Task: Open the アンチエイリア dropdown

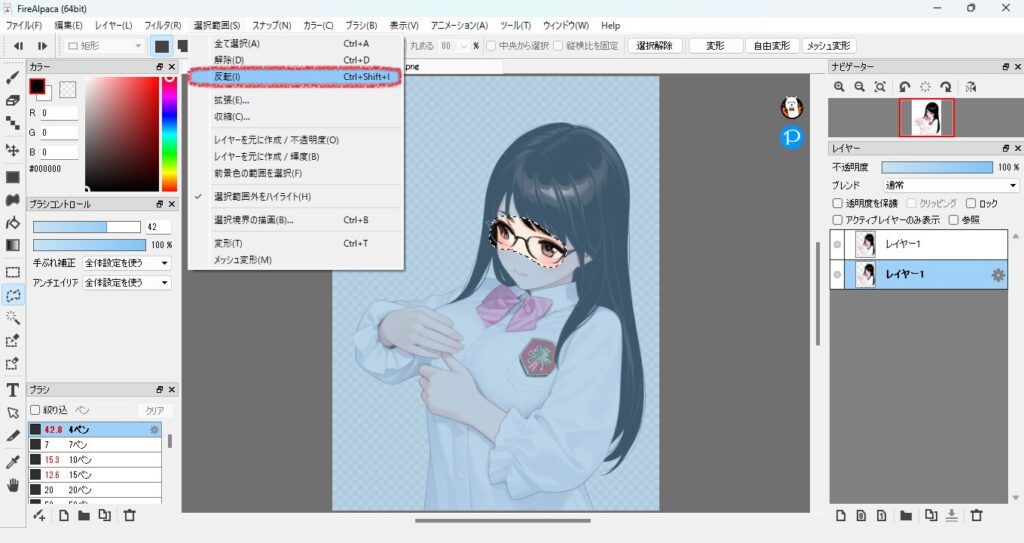Action: coord(127,282)
